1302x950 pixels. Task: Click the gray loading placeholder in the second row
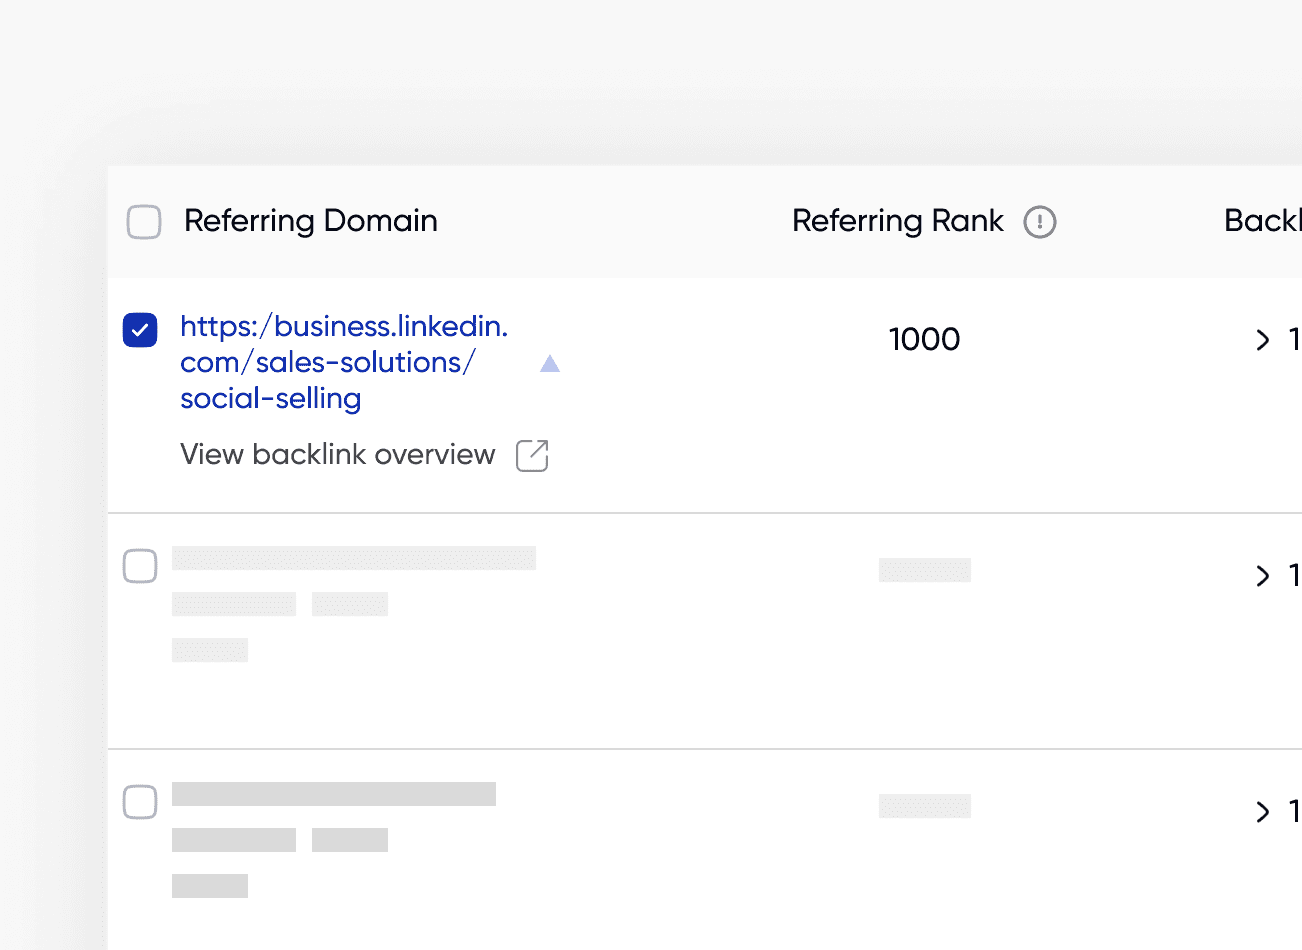[x=354, y=558]
